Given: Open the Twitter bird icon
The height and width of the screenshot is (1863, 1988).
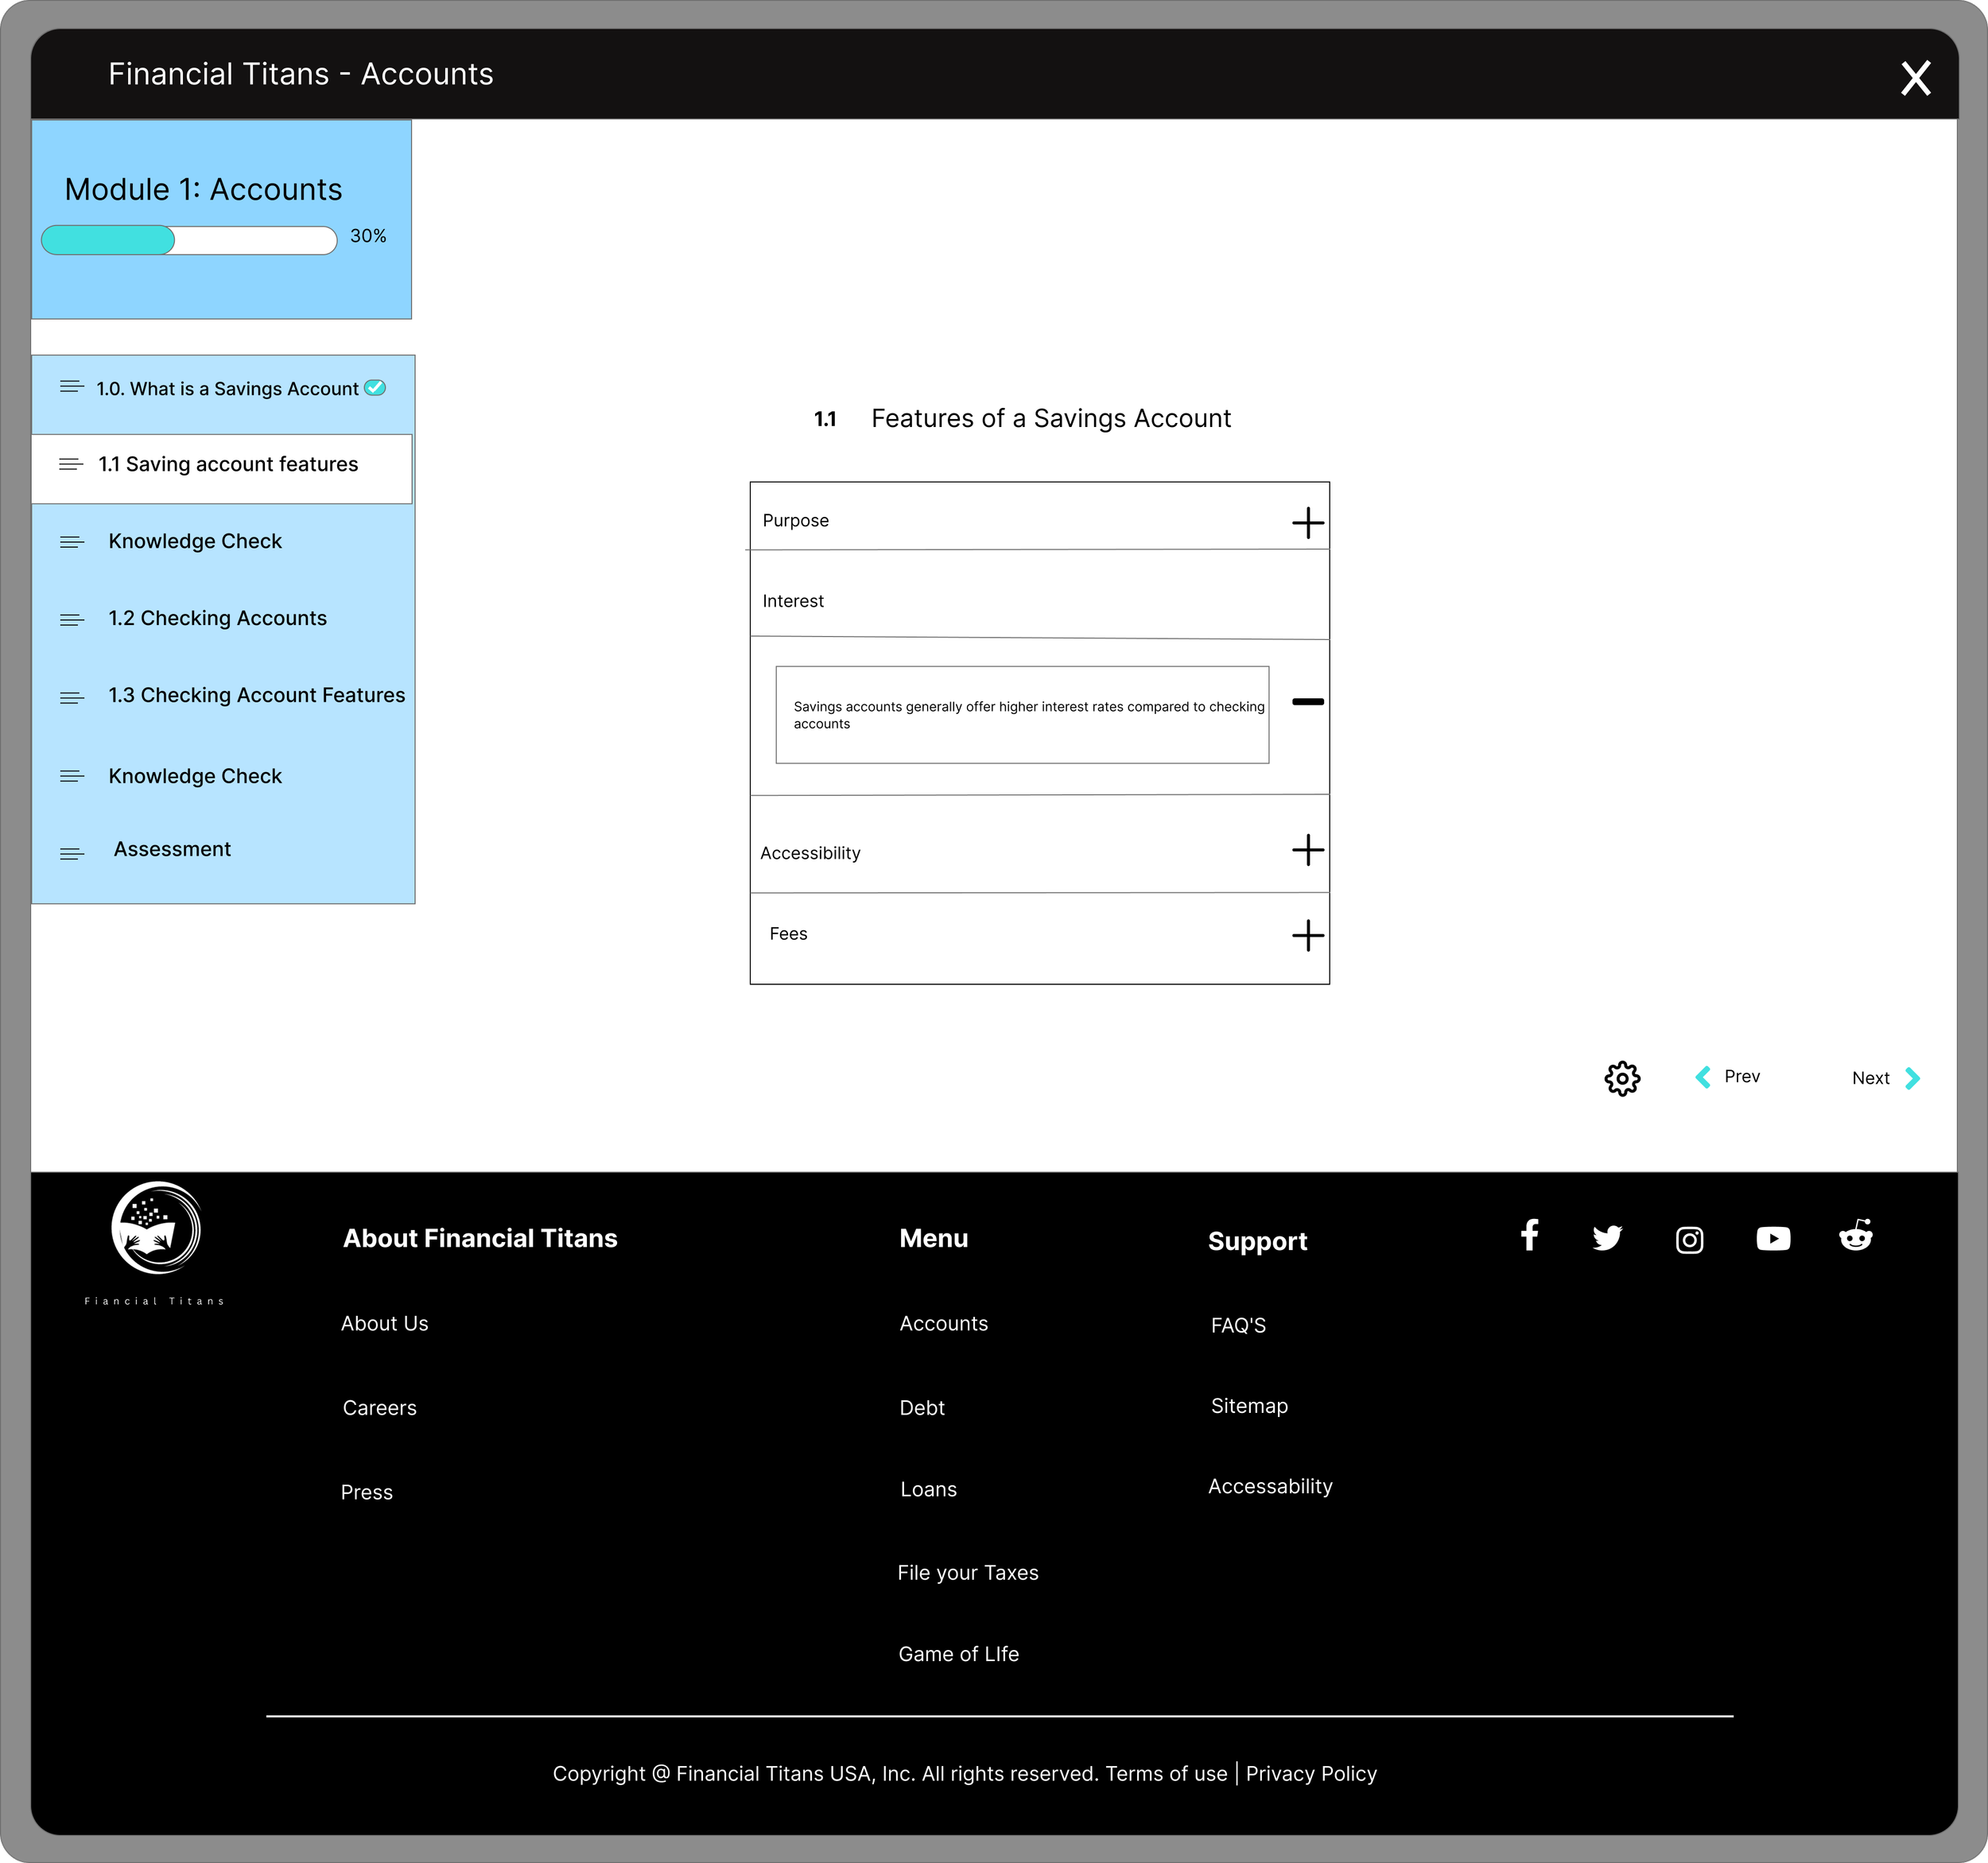Looking at the screenshot, I should [x=1607, y=1238].
